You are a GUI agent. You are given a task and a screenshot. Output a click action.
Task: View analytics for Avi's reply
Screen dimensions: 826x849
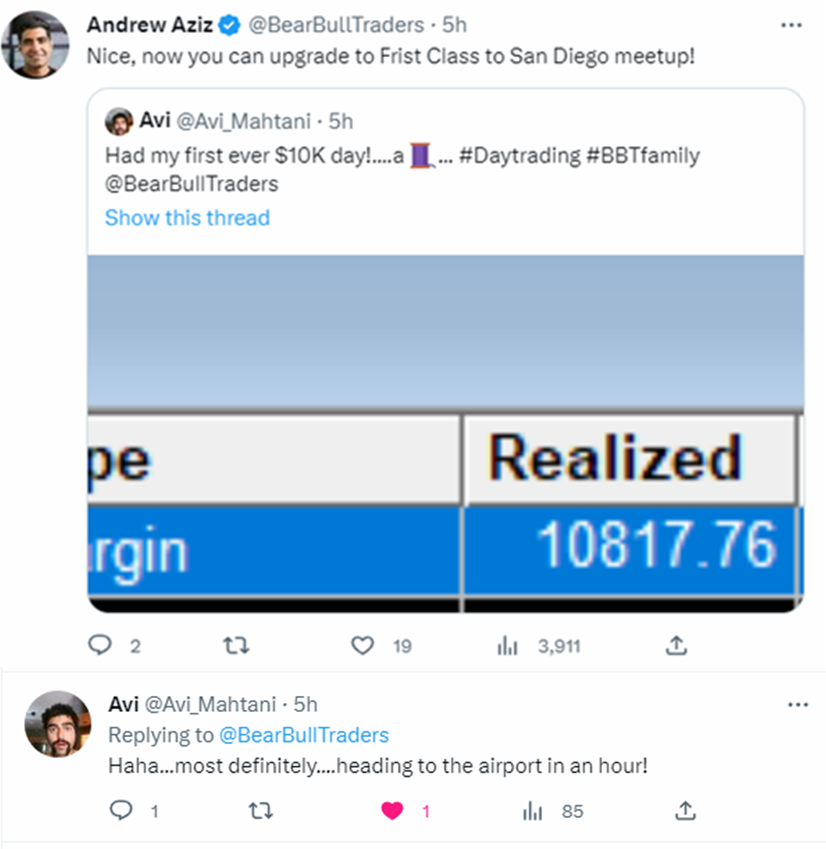(531, 811)
